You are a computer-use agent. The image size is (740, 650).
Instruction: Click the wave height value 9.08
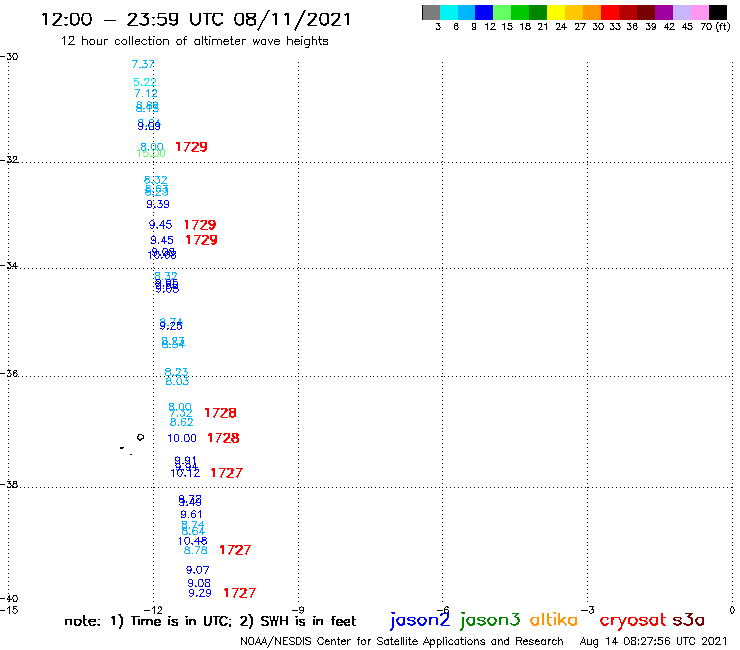coord(199,583)
